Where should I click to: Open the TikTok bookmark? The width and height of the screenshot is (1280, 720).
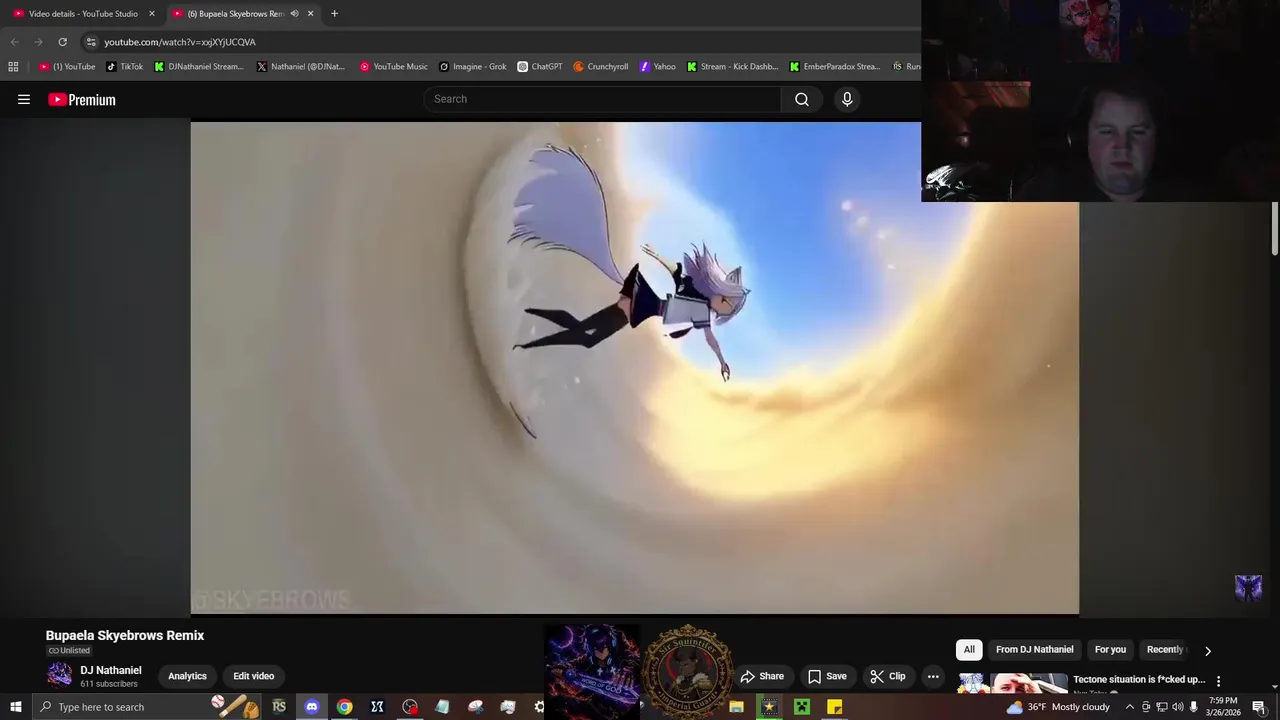pos(125,67)
